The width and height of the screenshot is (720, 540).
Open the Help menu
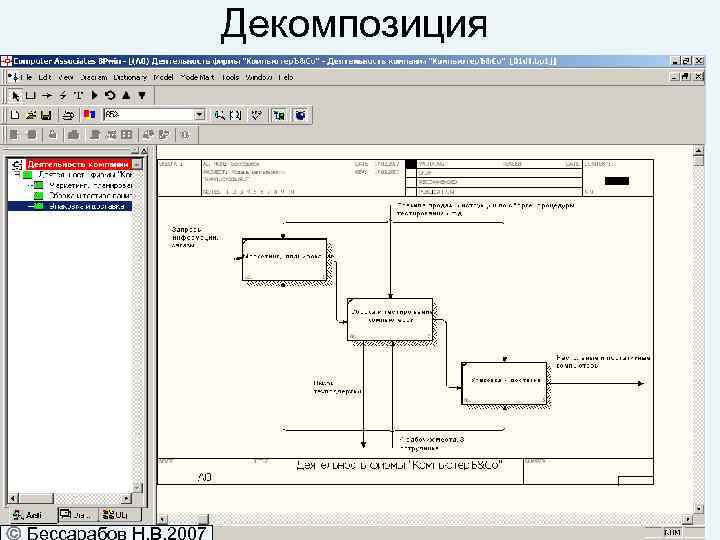(286, 77)
